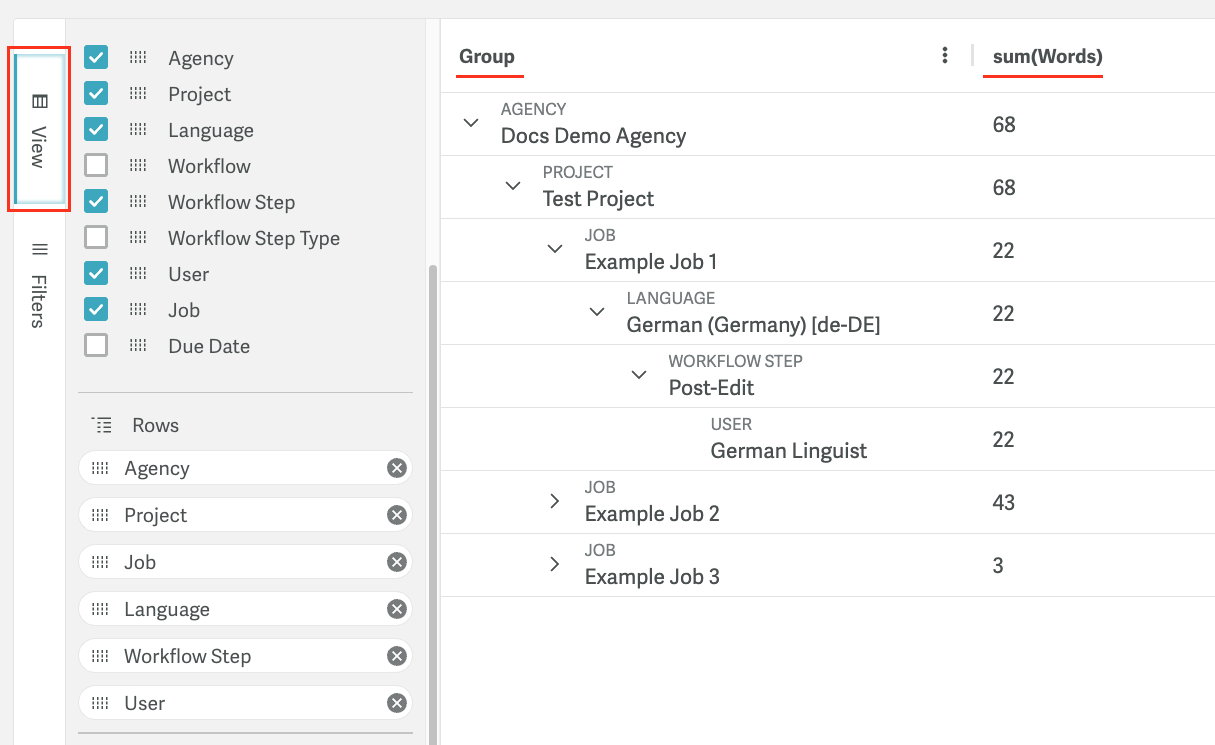
Task: Remove Agency from Rows
Action: point(397,468)
